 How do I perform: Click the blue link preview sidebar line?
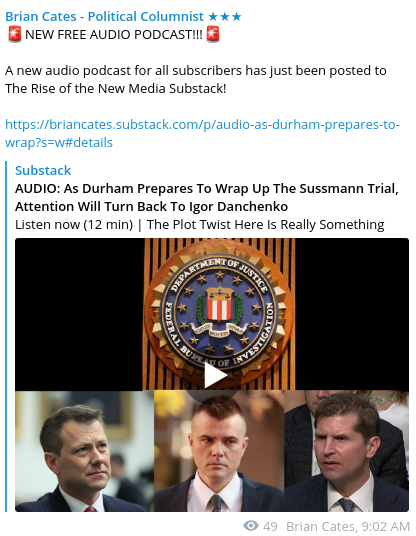[x=6, y=336]
